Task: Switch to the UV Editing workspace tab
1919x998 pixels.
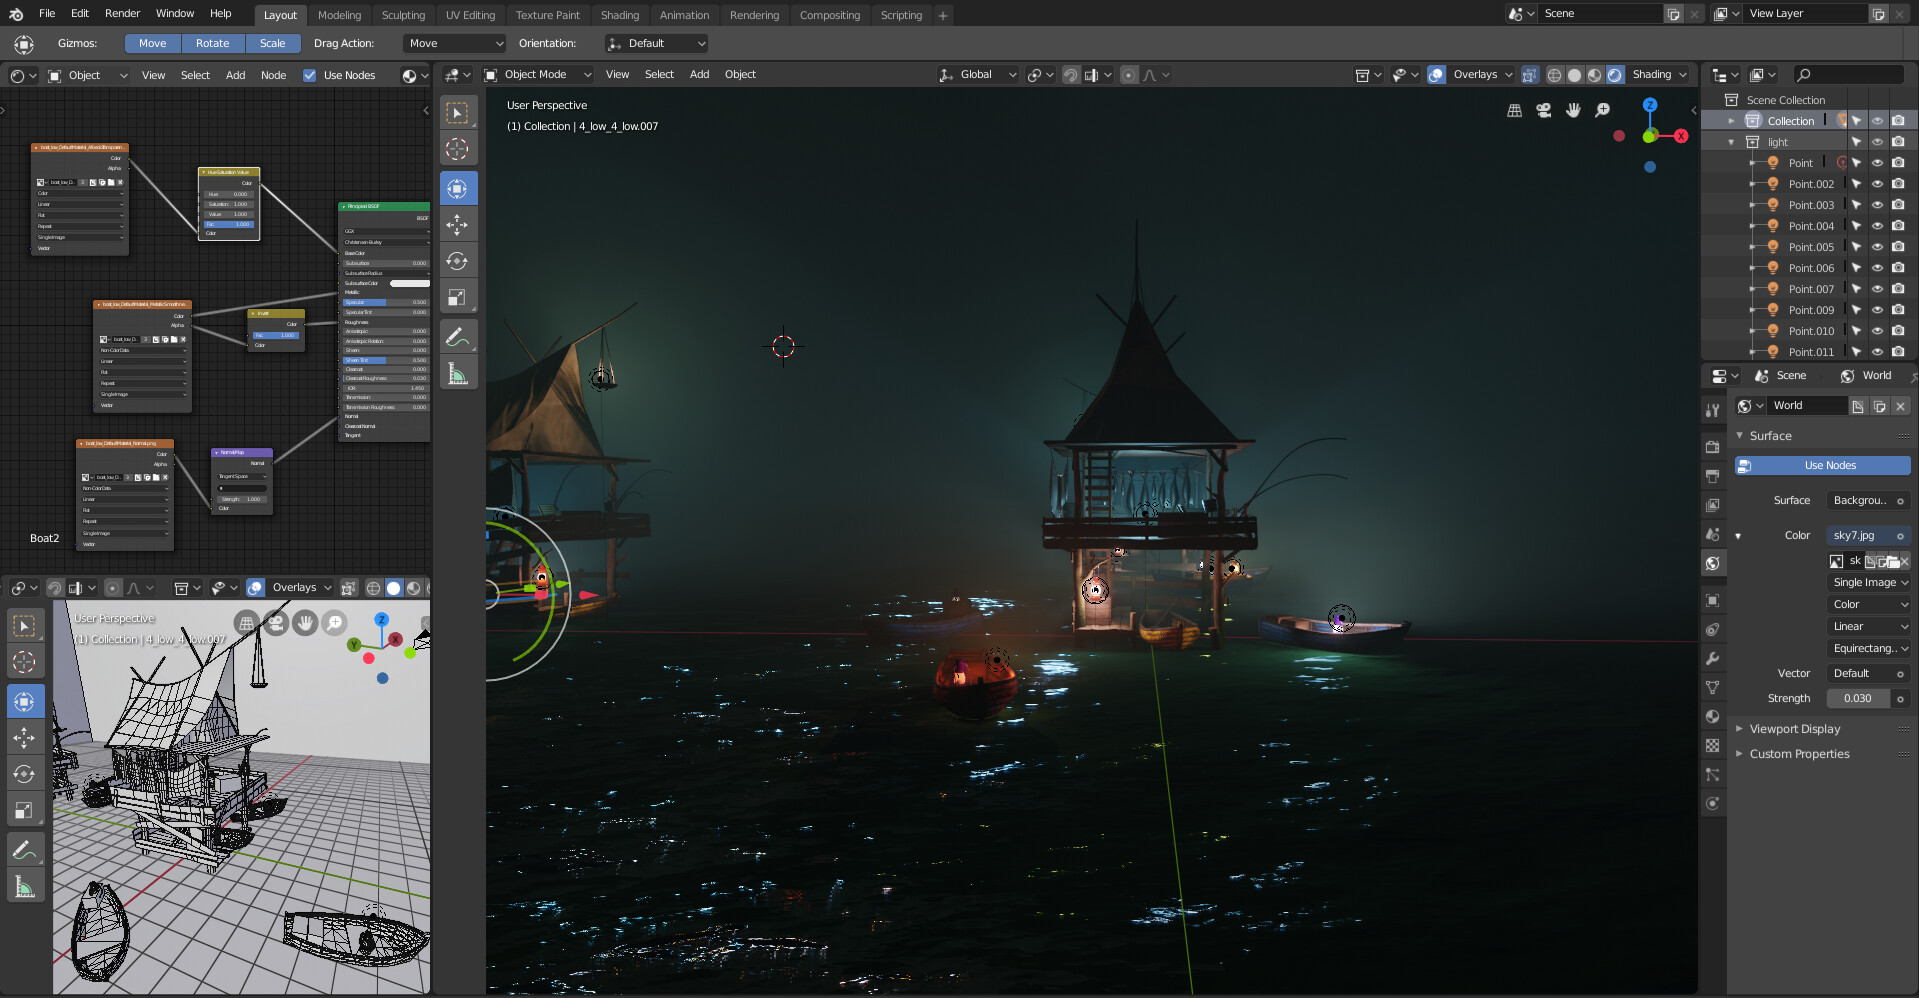Action: pyautogui.click(x=470, y=15)
